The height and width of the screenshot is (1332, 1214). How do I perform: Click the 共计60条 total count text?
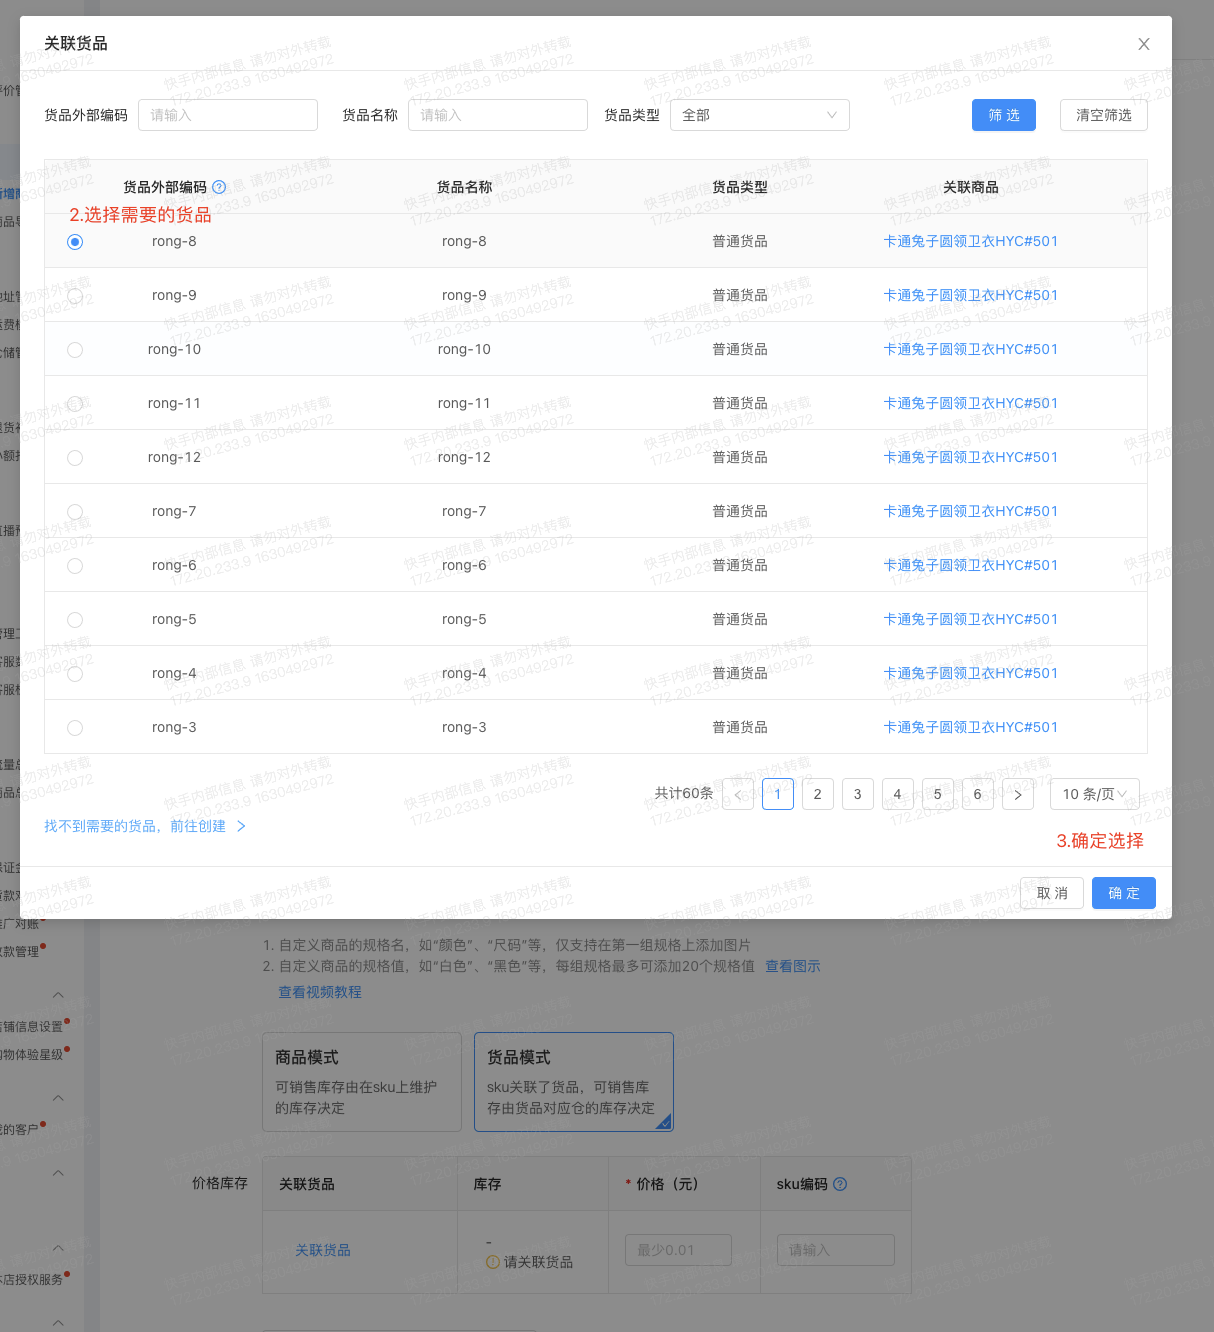[684, 793]
